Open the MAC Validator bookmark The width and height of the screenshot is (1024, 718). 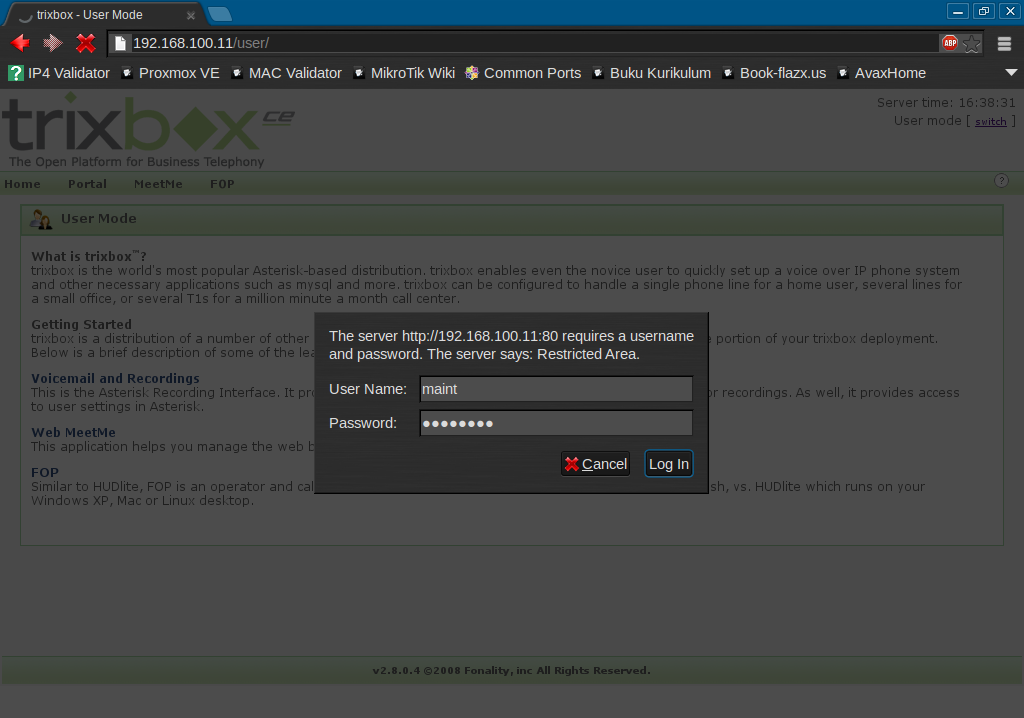click(287, 73)
